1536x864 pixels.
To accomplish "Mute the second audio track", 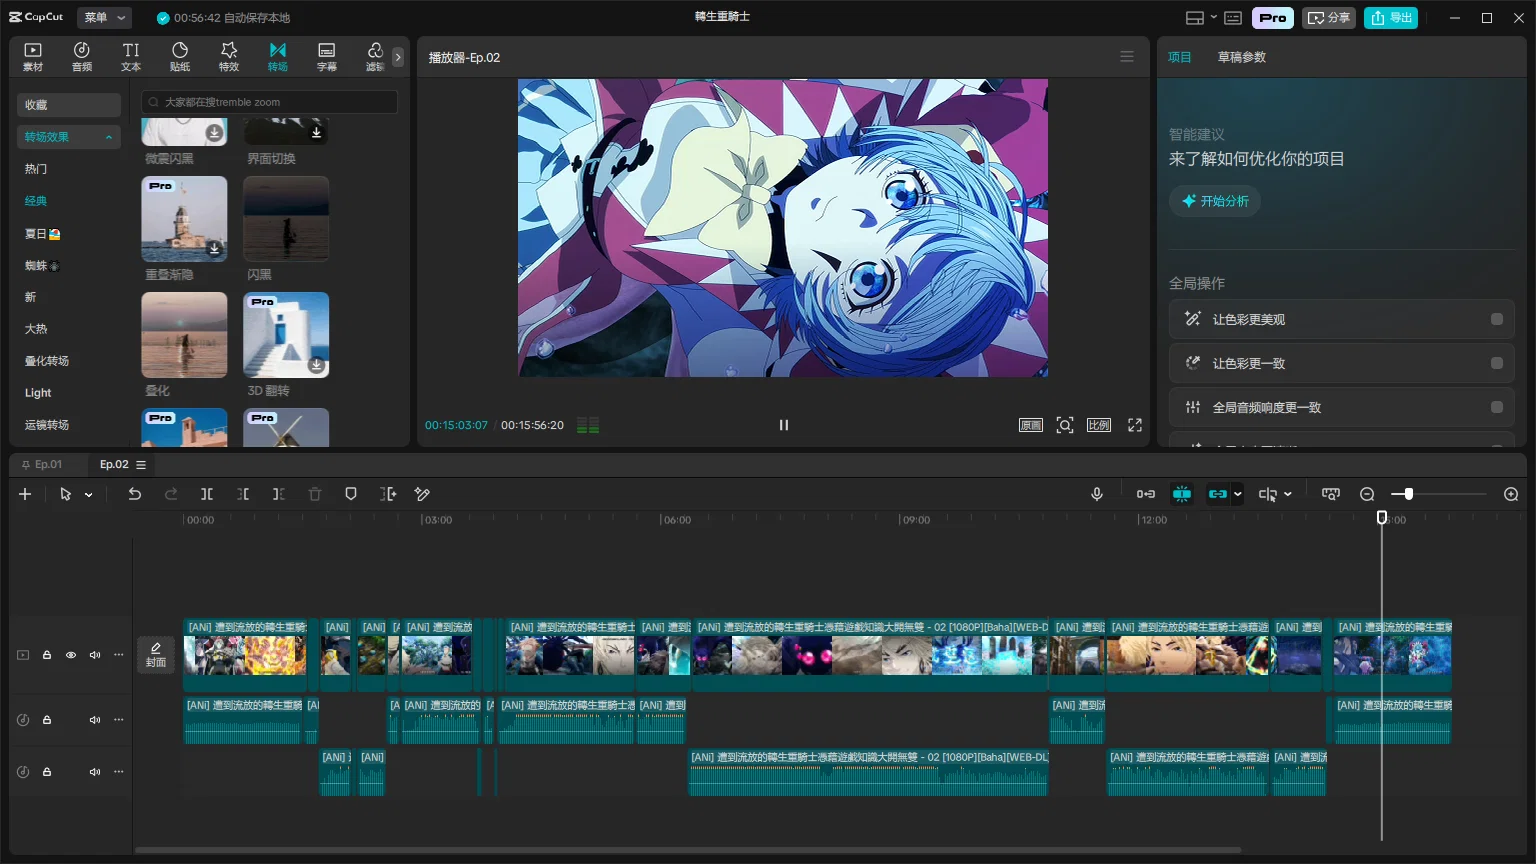I will tap(95, 772).
